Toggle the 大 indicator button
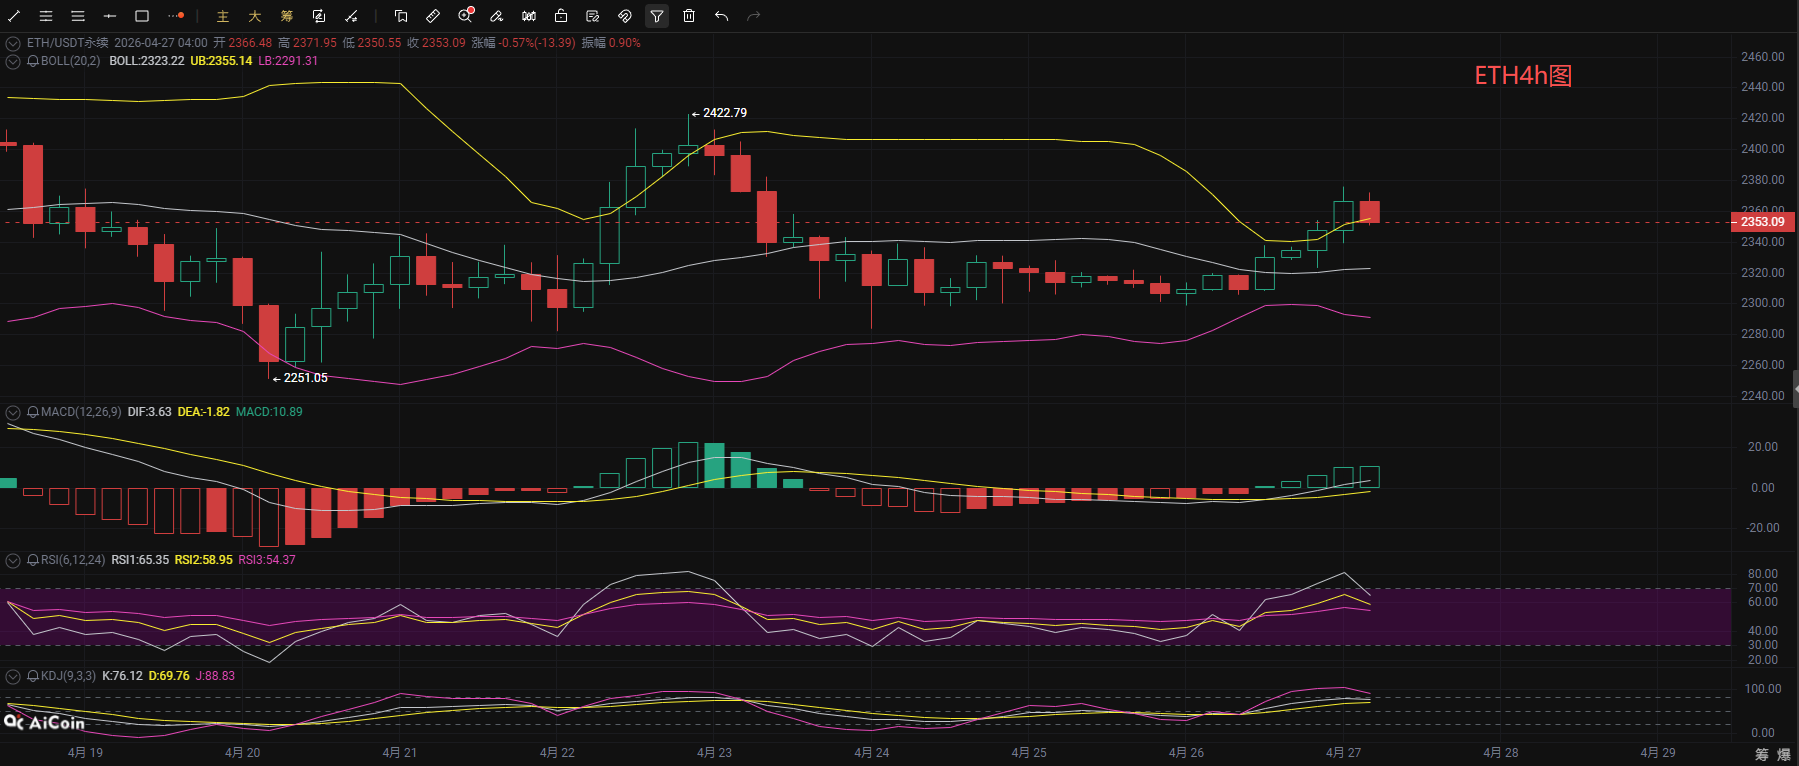The height and width of the screenshot is (766, 1799). click(255, 16)
